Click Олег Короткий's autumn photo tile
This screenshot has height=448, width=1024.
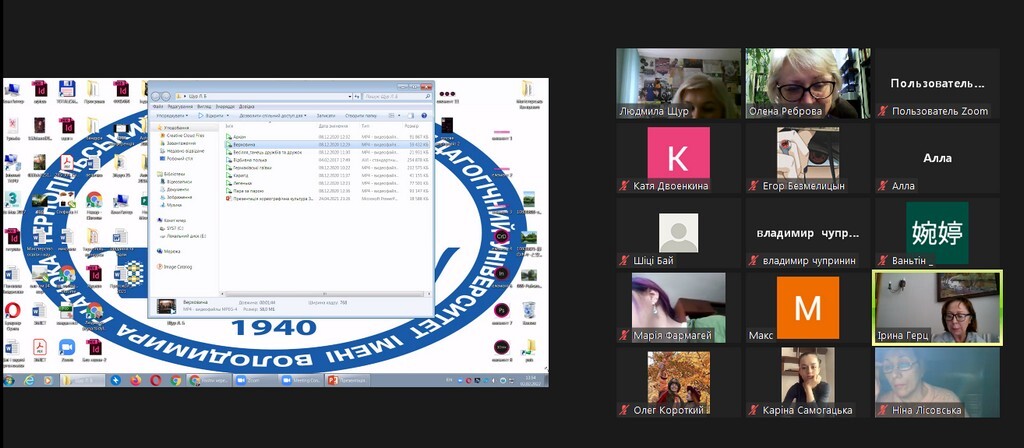(x=679, y=382)
